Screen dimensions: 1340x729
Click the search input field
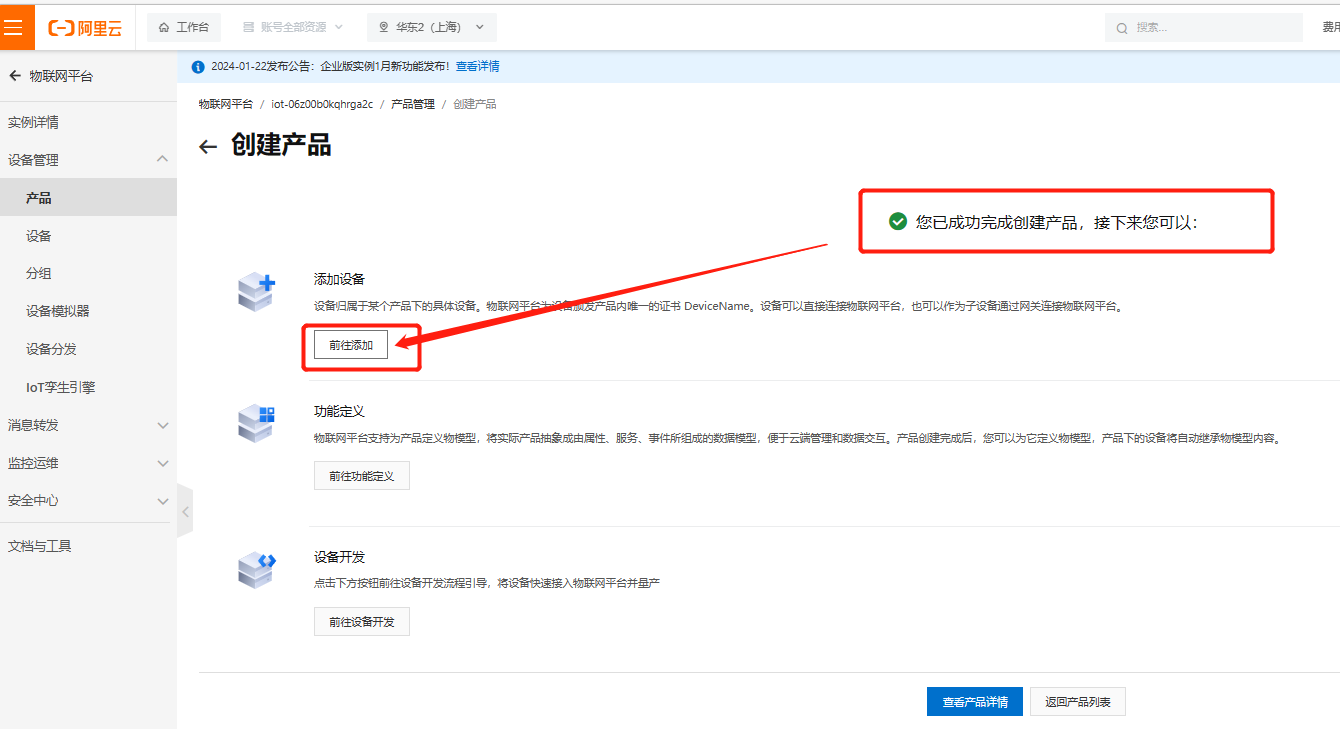pos(1212,28)
